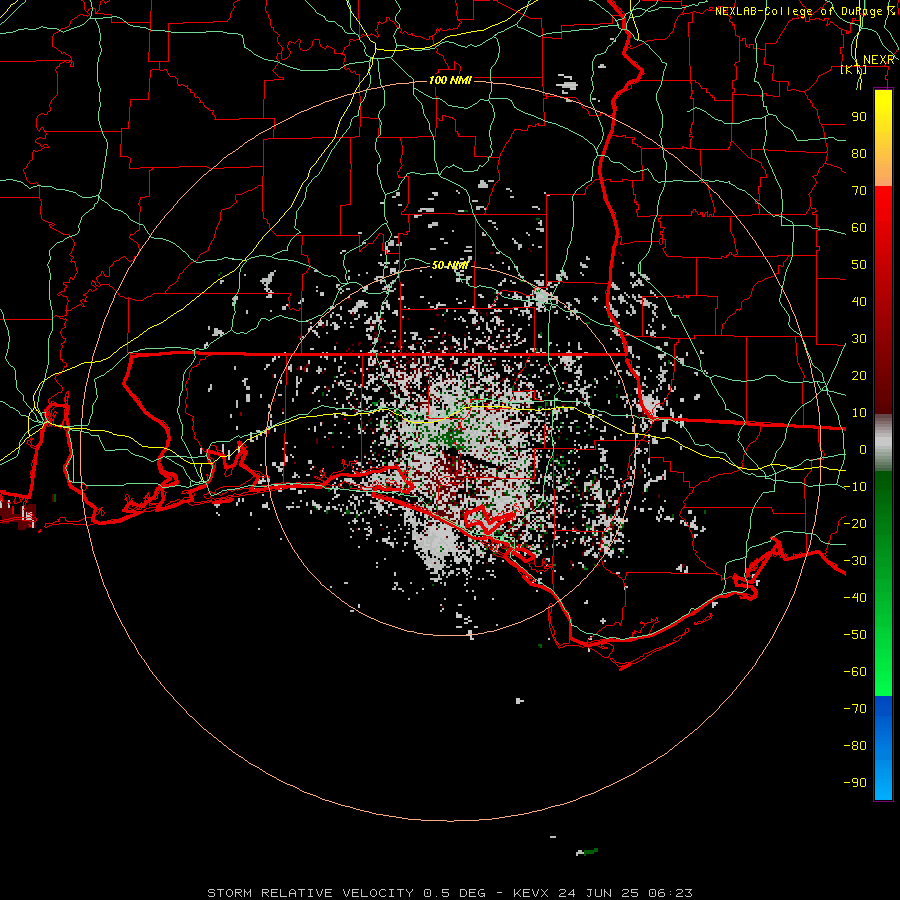The image size is (900, 900).
Task: Click the 0 knot scale label
Action: coord(863,449)
